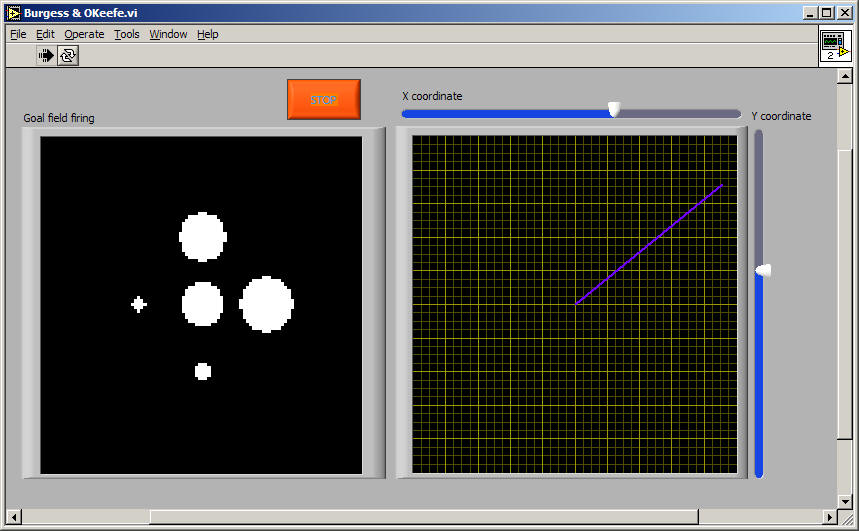859x531 pixels.
Task: Click the small cross-shaped white dot
Action: (x=139, y=304)
